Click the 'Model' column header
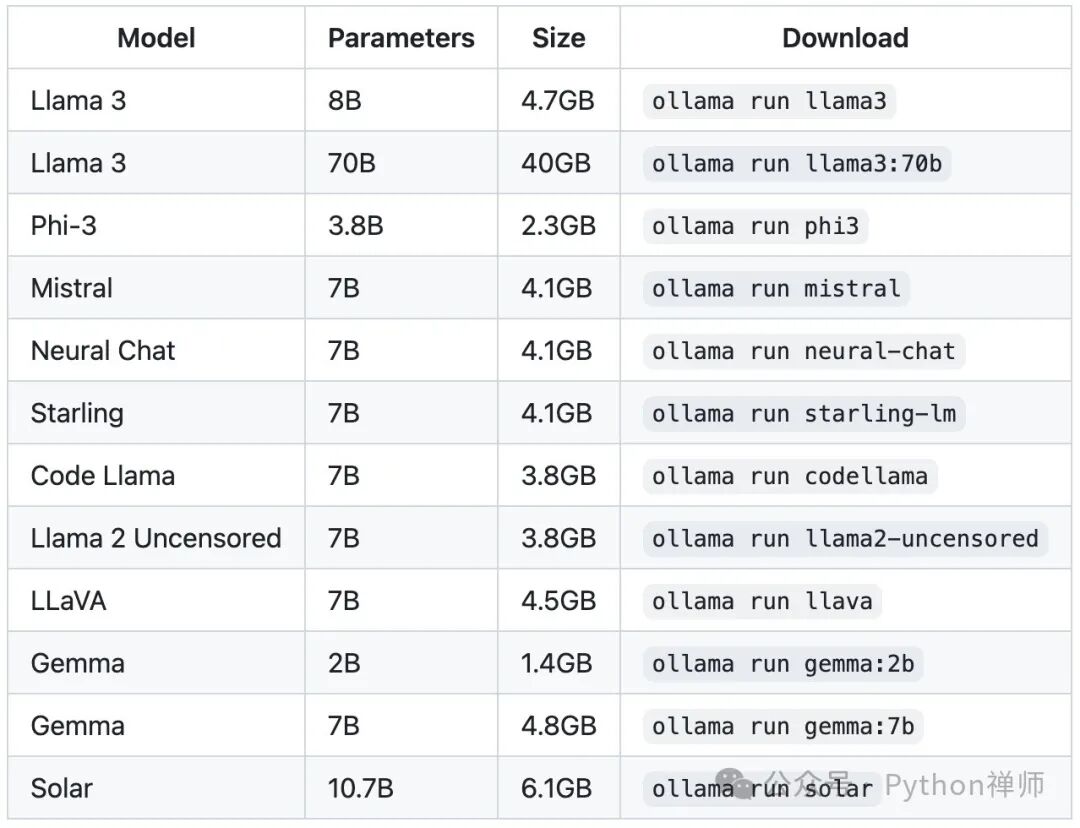This screenshot has width=1080, height=828. 156,38
